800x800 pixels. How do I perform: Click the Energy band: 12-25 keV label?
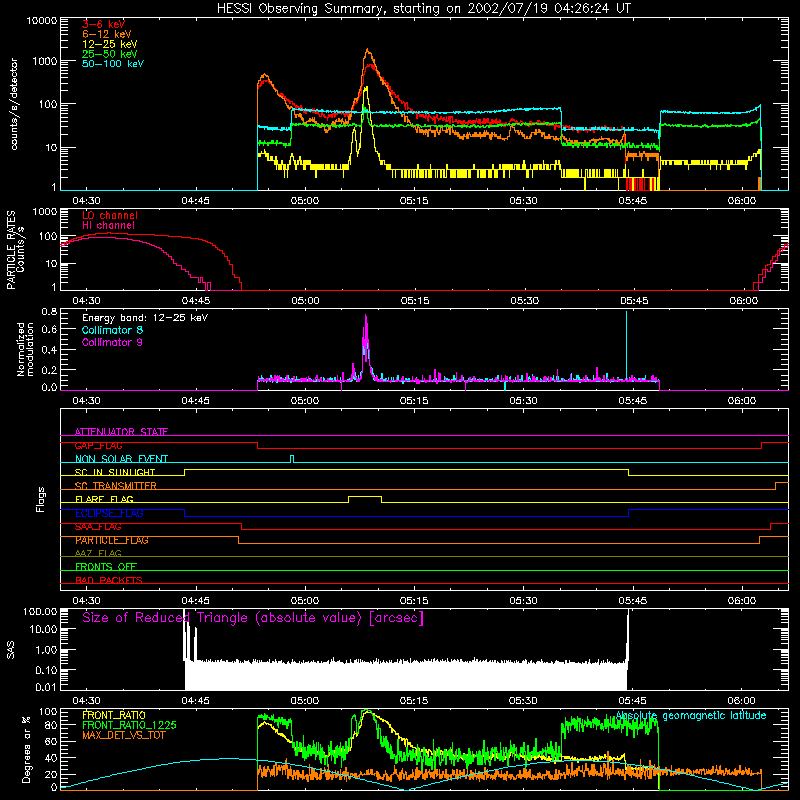coord(145,318)
